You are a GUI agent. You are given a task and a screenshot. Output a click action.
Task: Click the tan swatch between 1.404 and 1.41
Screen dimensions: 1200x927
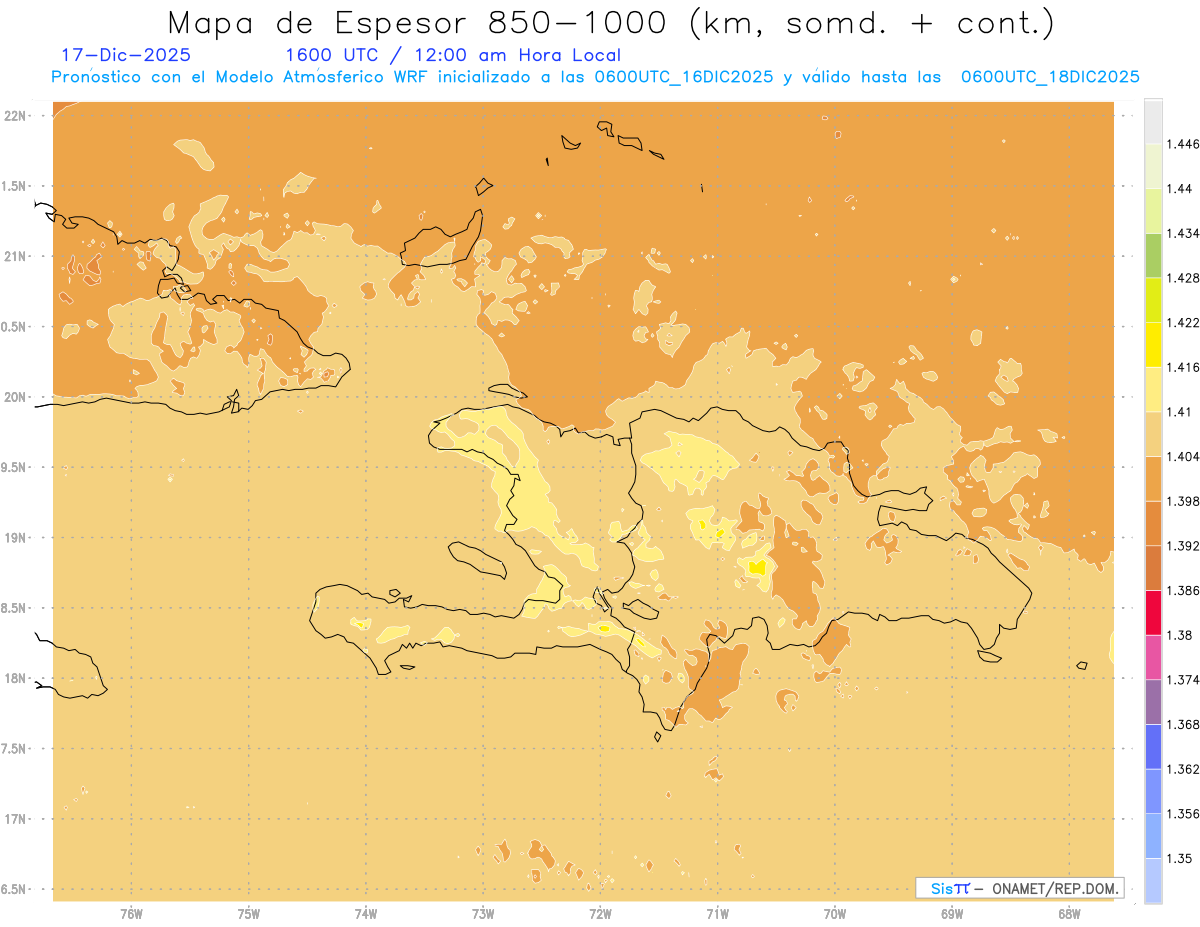click(1153, 433)
